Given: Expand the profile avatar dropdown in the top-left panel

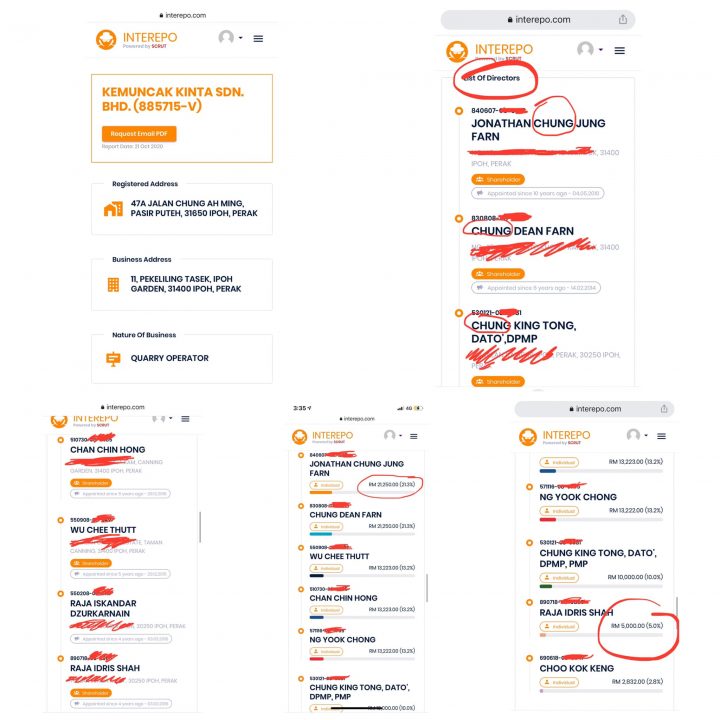Looking at the screenshot, I should 230,37.
